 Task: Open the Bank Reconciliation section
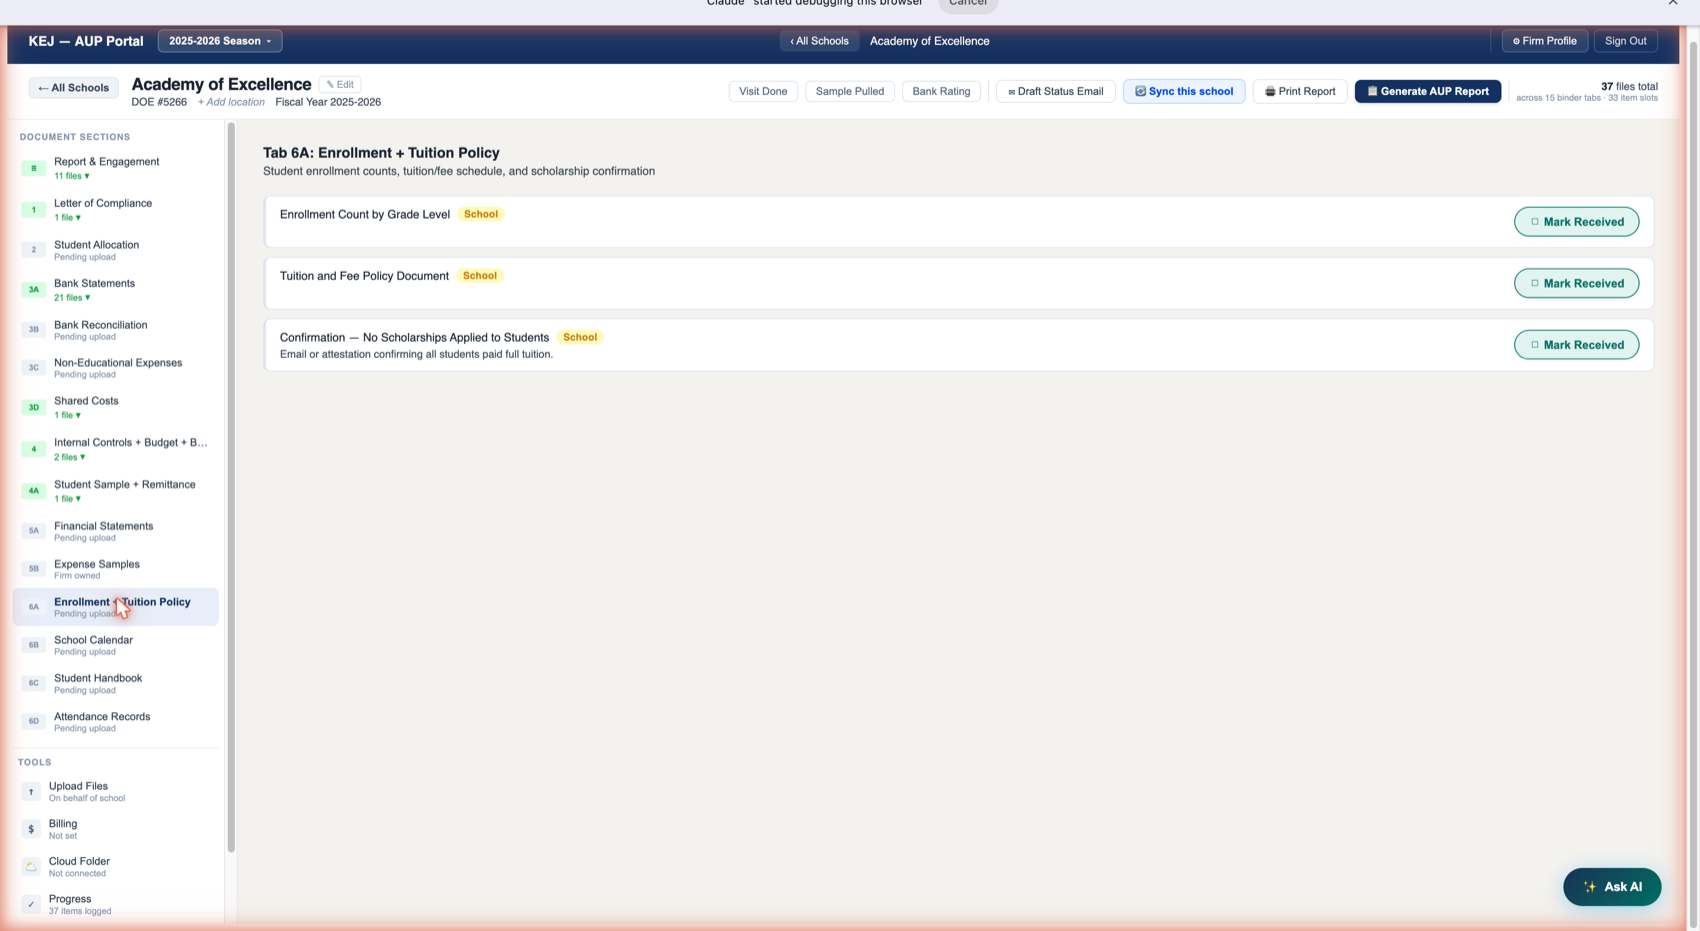click(116, 330)
